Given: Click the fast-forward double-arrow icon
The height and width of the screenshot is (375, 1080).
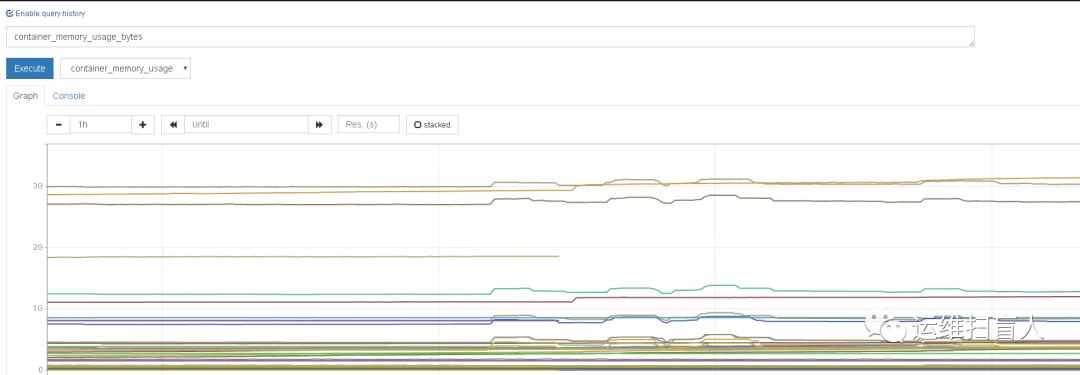Looking at the screenshot, I should [320, 125].
